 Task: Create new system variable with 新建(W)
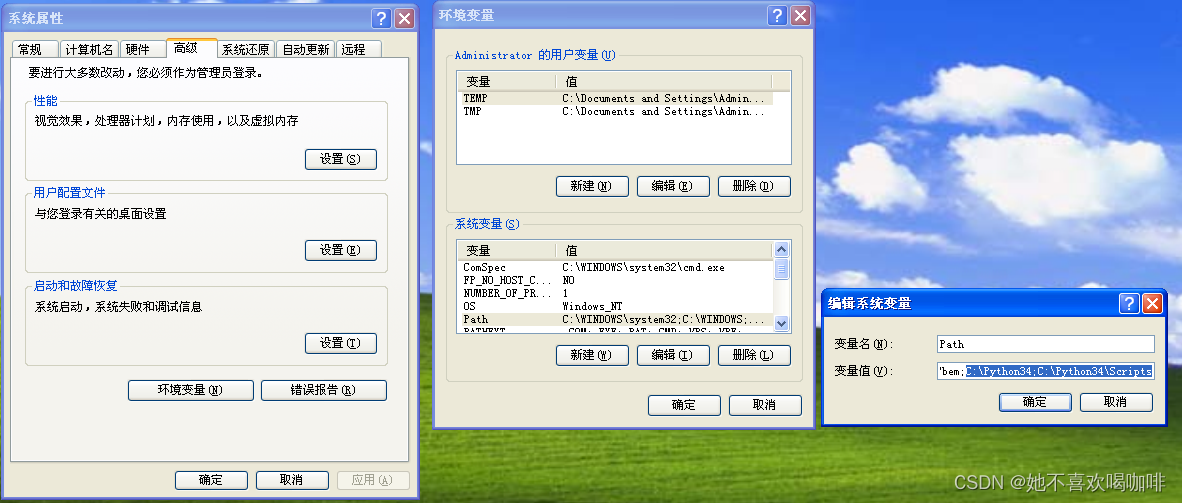(592, 355)
